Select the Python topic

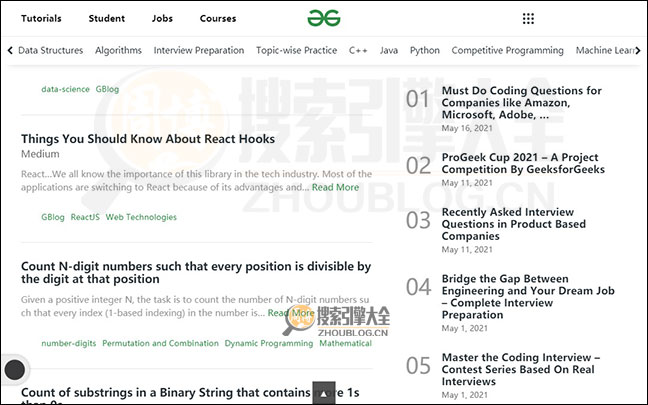click(424, 50)
